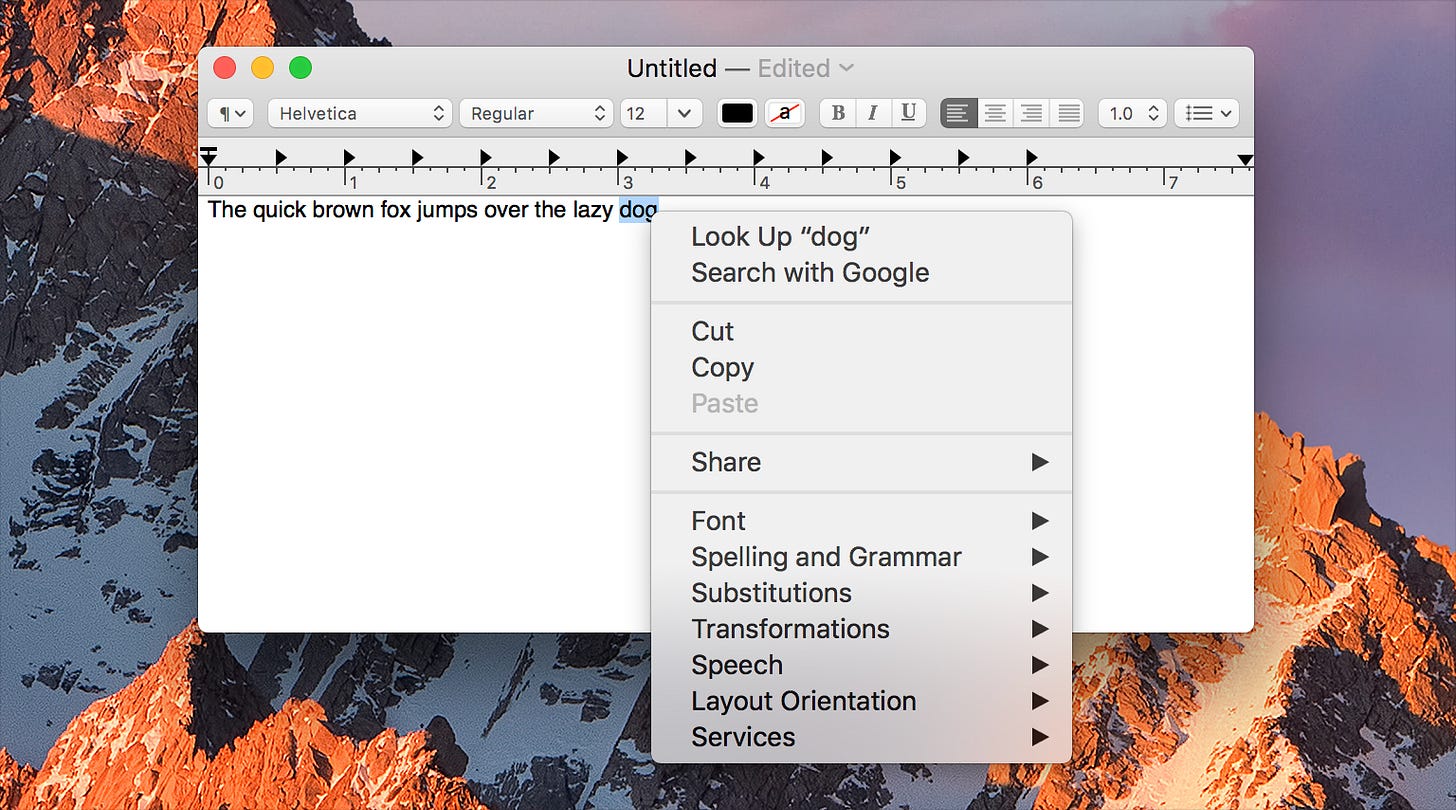Choose Look Up "dog" in the menu
The height and width of the screenshot is (810, 1456).
coord(779,237)
